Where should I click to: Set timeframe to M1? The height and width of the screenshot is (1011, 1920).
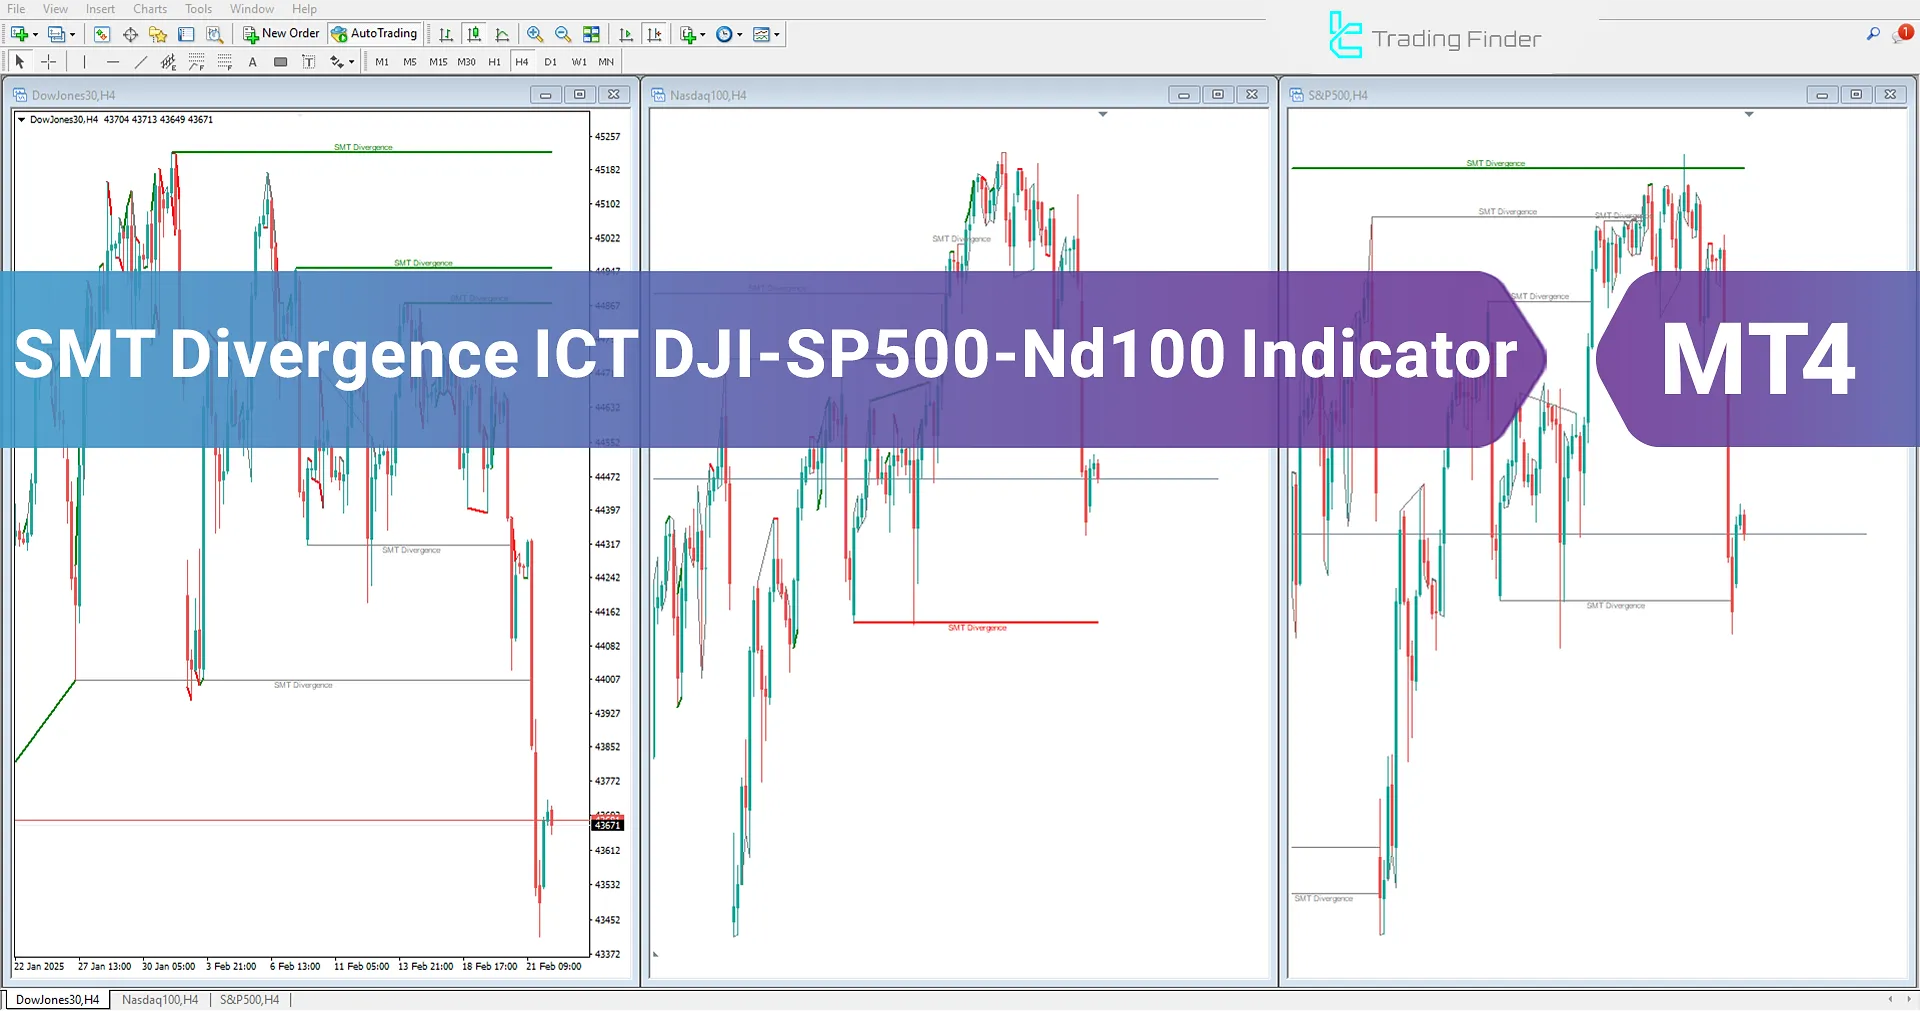pyautogui.click(x=382, y=62)
